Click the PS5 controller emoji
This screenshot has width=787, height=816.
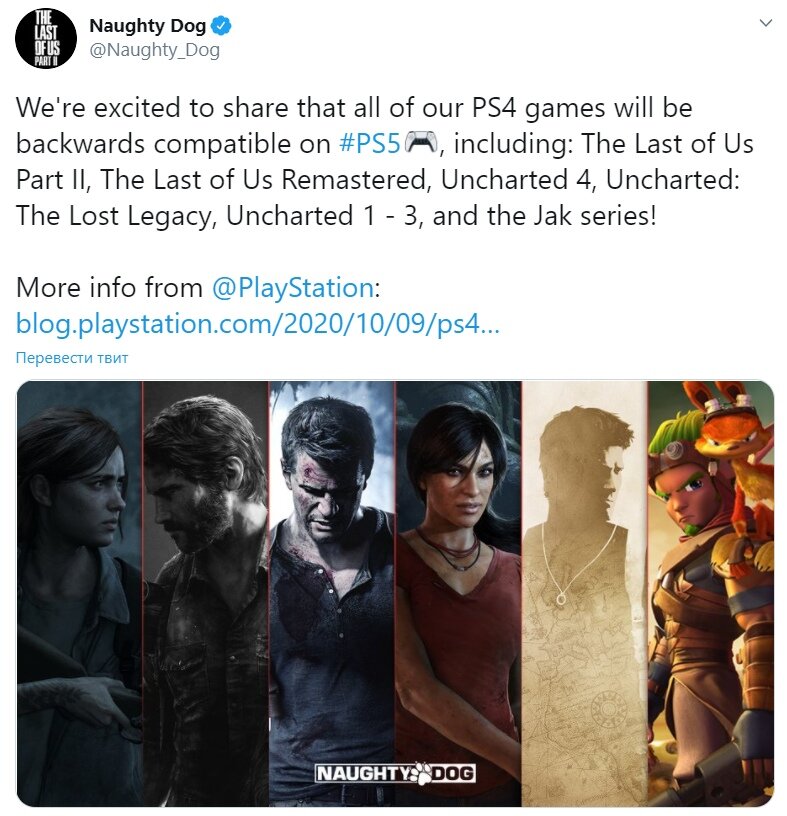click(421, 143)
